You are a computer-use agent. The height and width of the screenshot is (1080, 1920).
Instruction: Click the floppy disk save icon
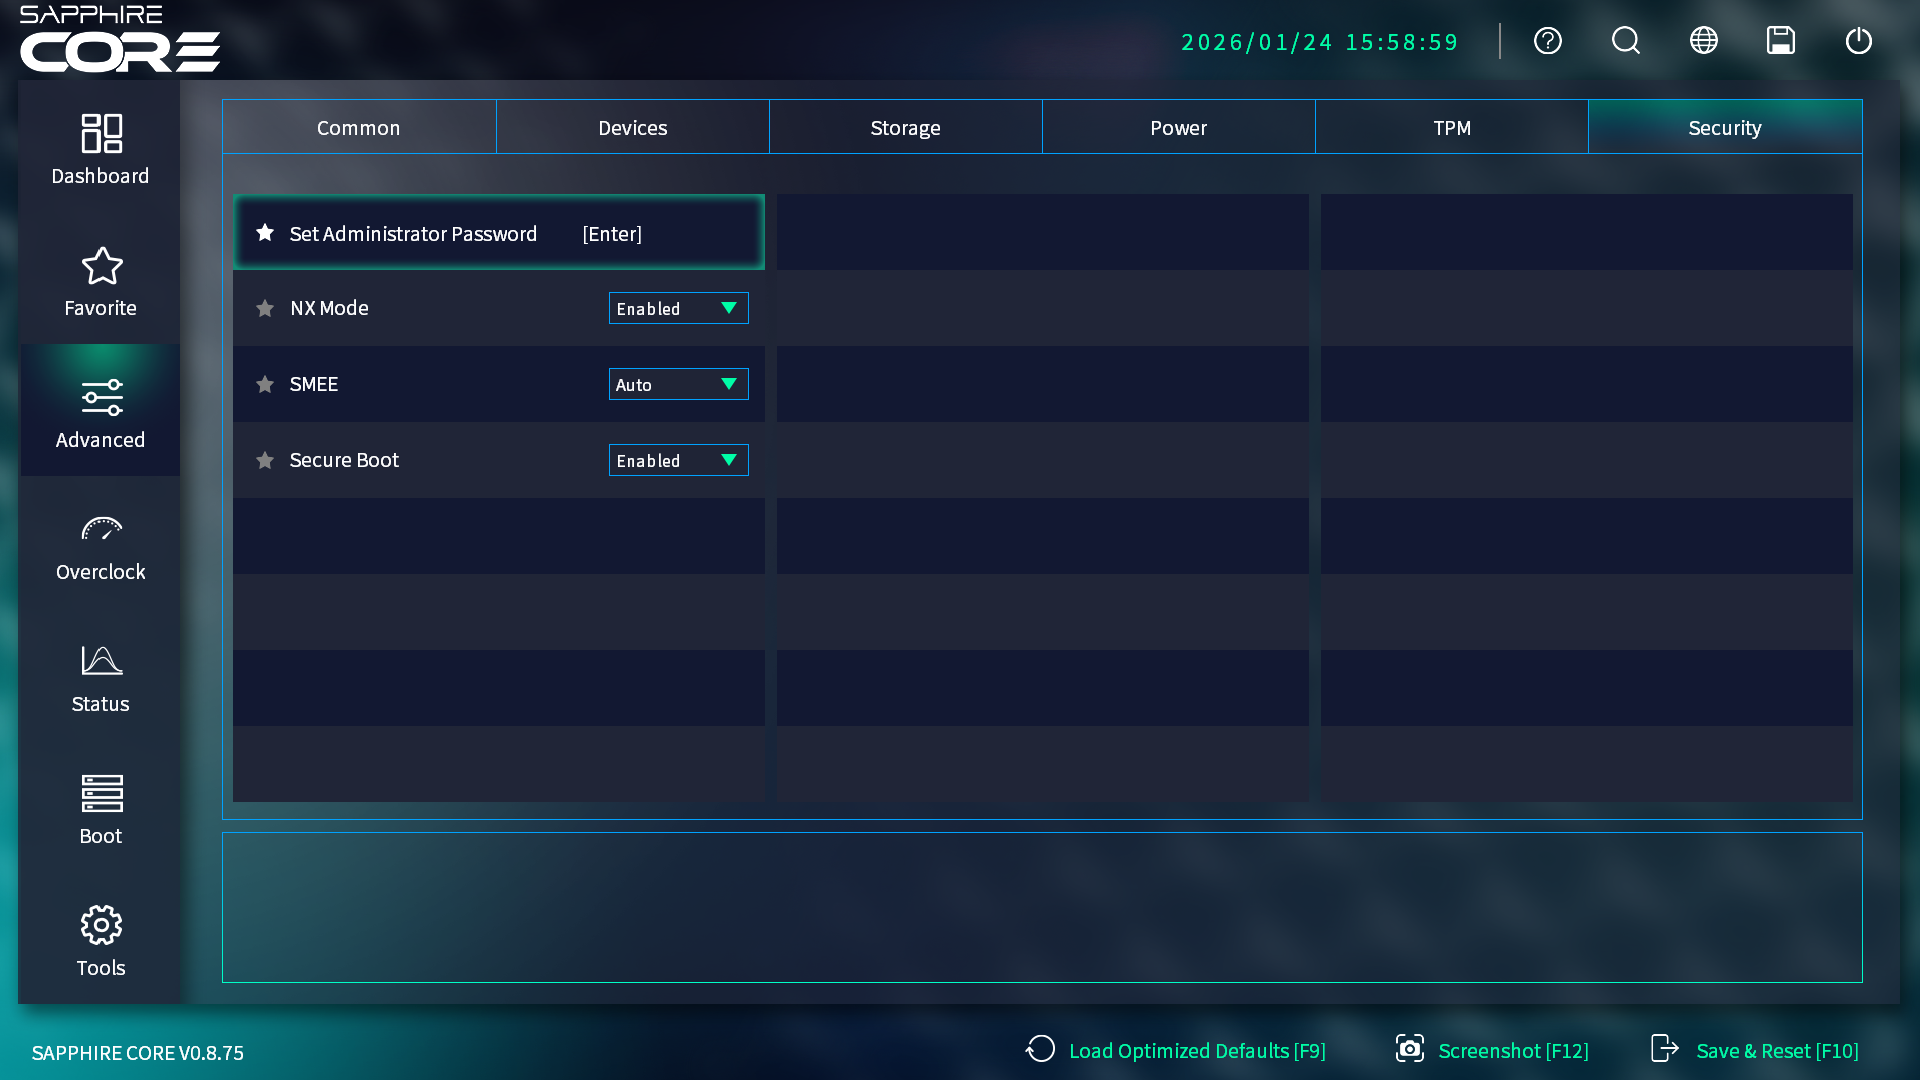[1780, 41]
